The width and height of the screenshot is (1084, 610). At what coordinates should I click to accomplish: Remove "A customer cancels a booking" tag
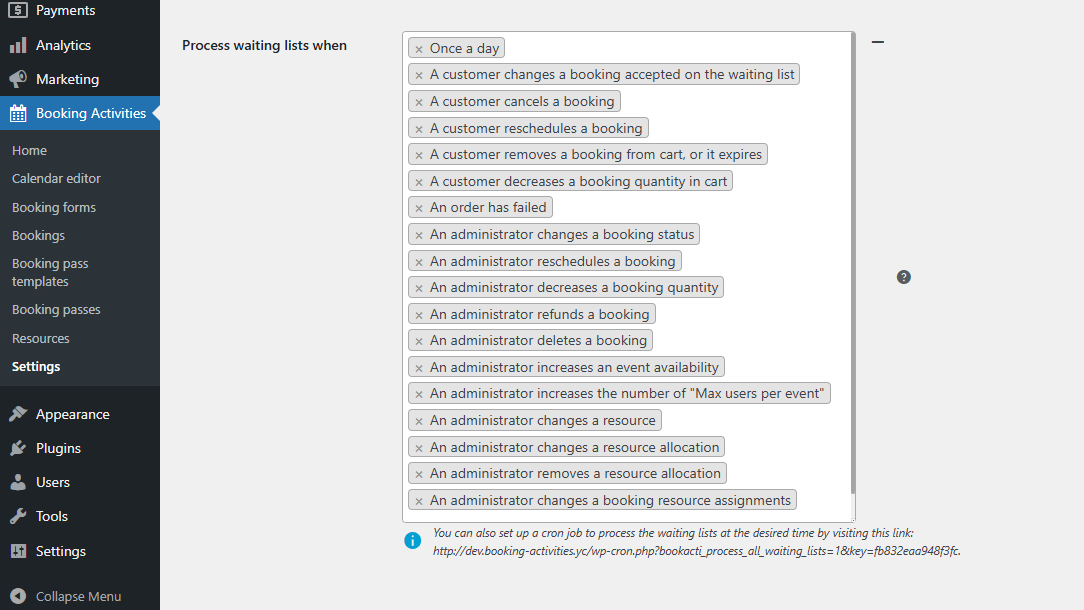click(419, 102)
